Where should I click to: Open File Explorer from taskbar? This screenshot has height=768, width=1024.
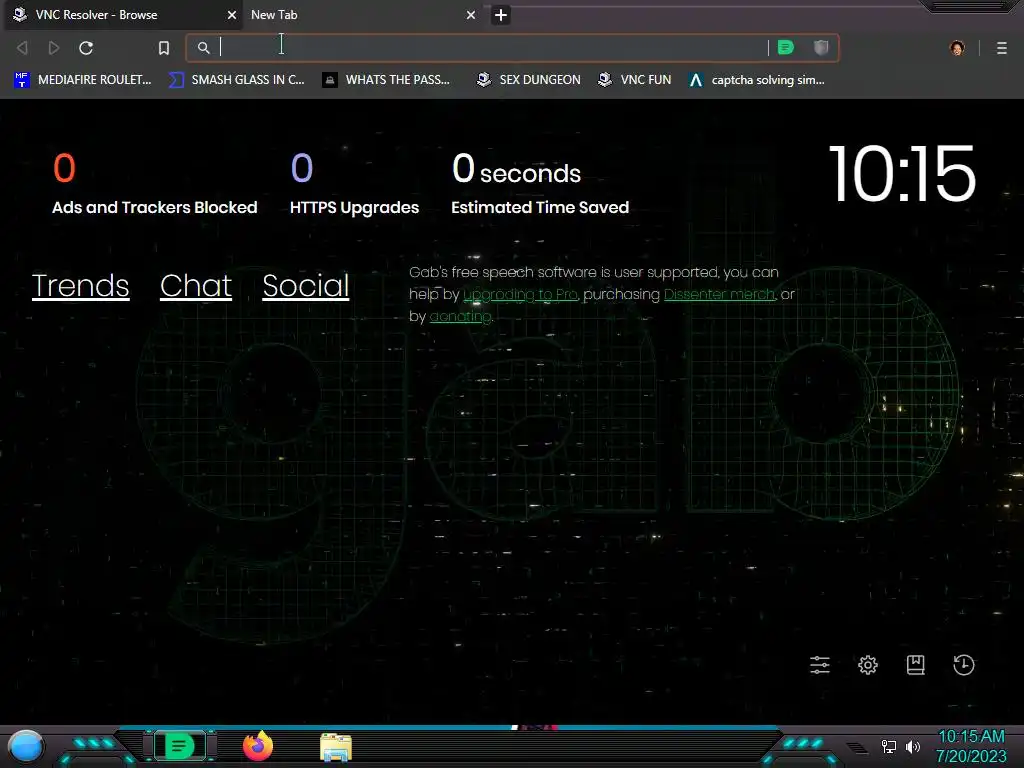pyautogui.click(x=336, y=747)
